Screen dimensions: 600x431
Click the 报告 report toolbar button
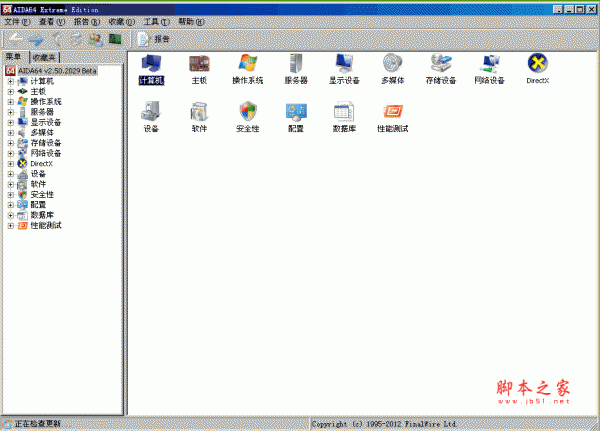click(x=153, y=39)
